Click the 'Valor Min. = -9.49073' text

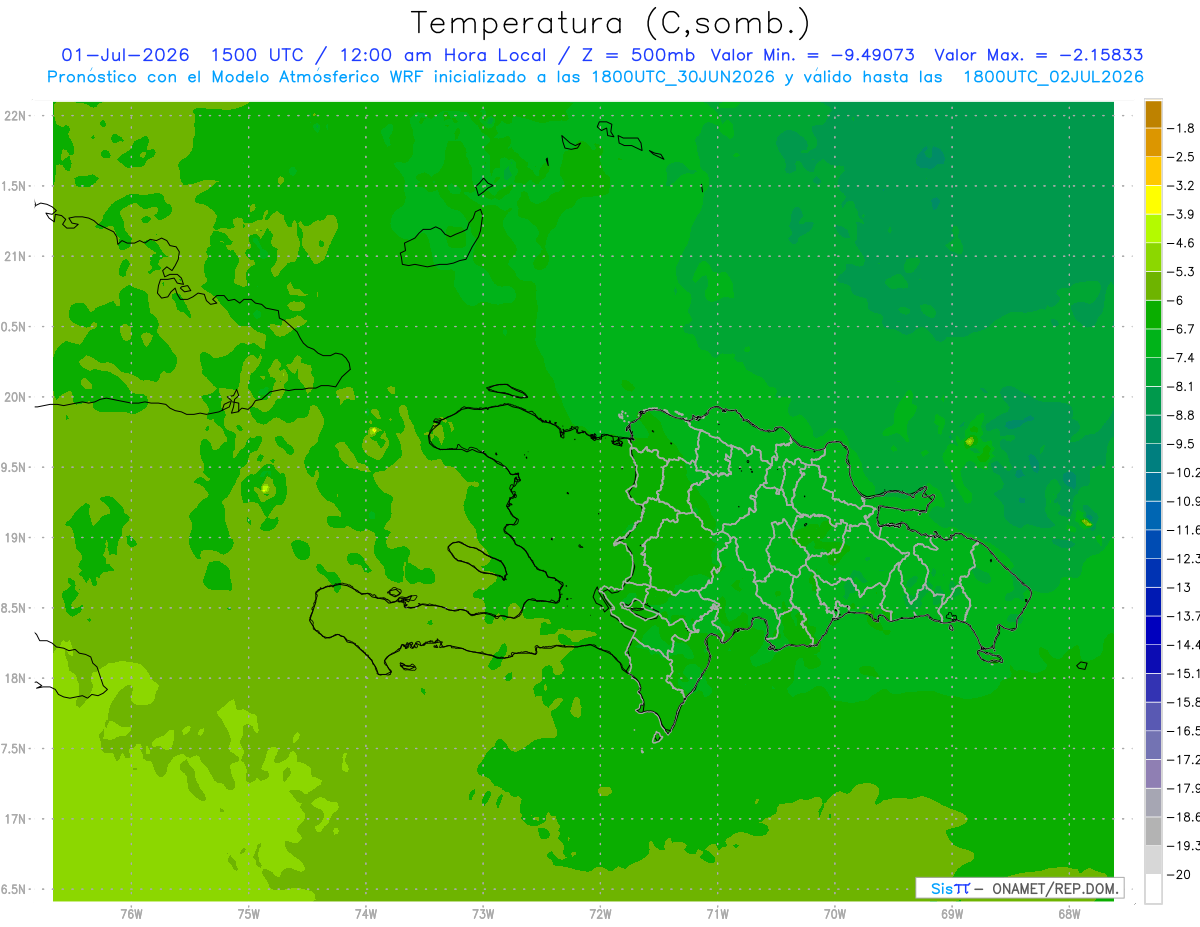pyautogui.click(x=812, y=55)
